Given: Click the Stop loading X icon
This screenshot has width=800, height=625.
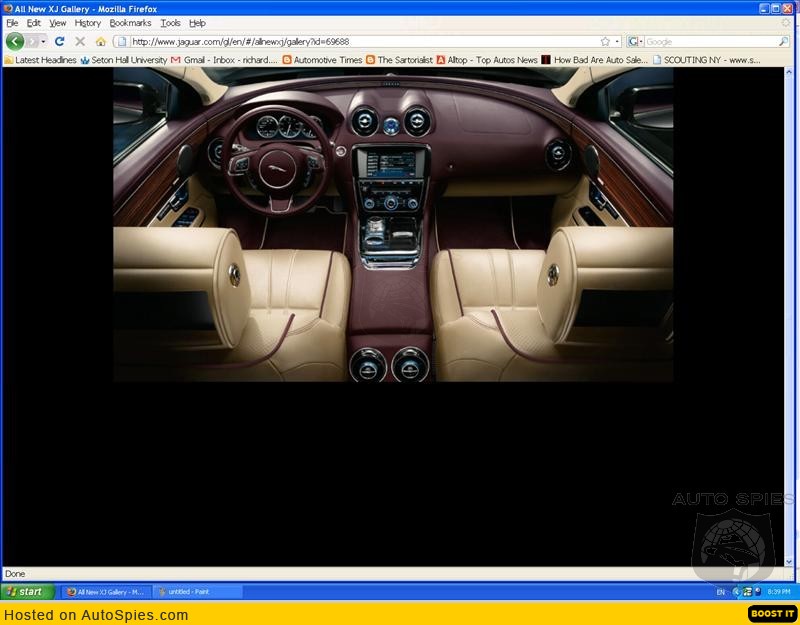Looking at the screenshot, I should [80, 41].
